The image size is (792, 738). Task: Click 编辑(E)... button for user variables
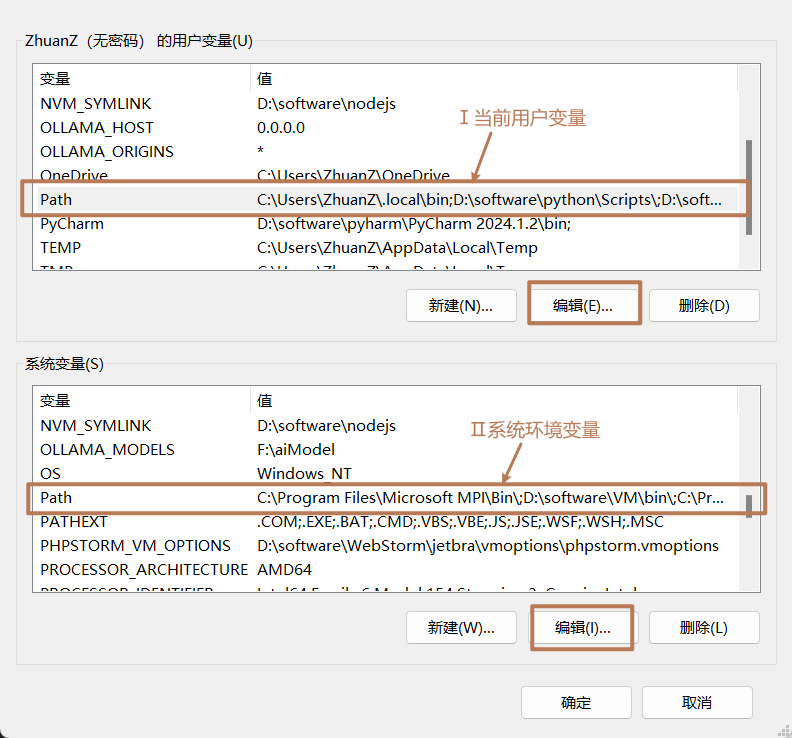582,306
